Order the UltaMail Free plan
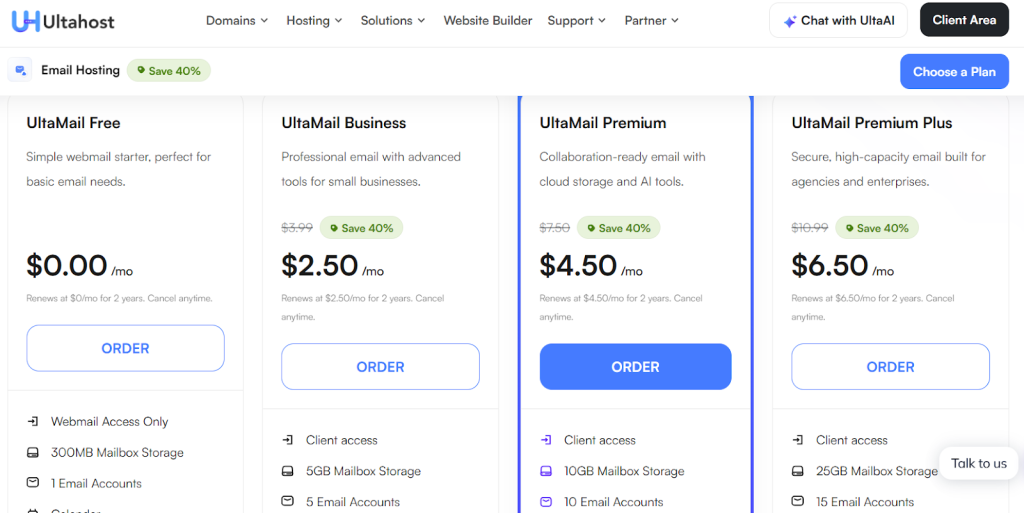The width and height of the screenshot is (1024, 513). pyautogui.click(x=125, y=349)
